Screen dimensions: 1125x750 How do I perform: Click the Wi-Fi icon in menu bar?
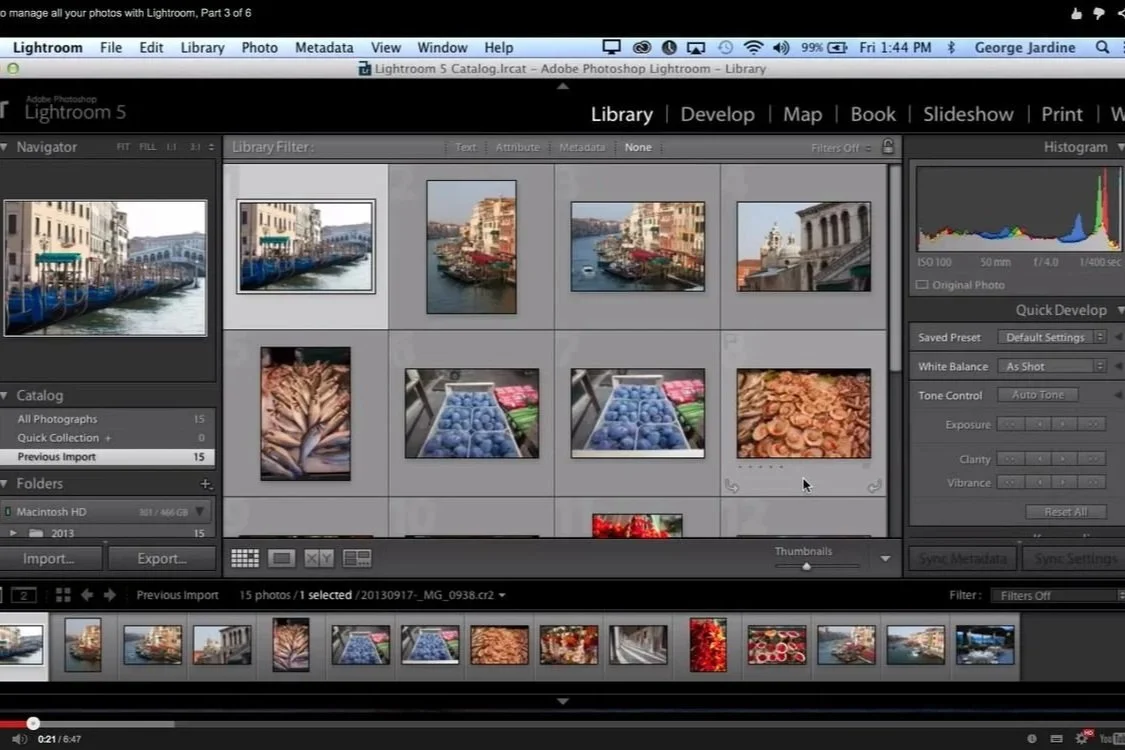pos(753,47)
